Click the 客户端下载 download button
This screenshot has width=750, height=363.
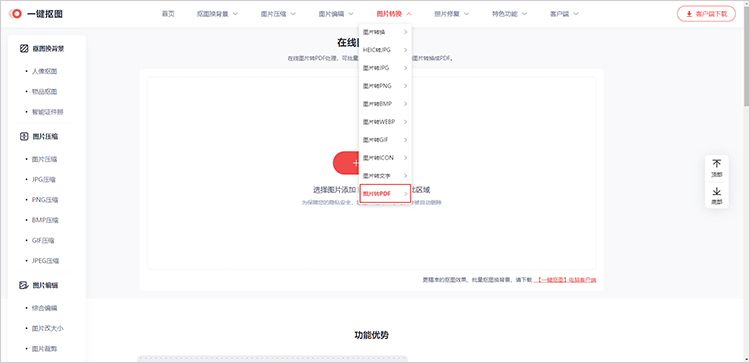(x=706, y=14)
